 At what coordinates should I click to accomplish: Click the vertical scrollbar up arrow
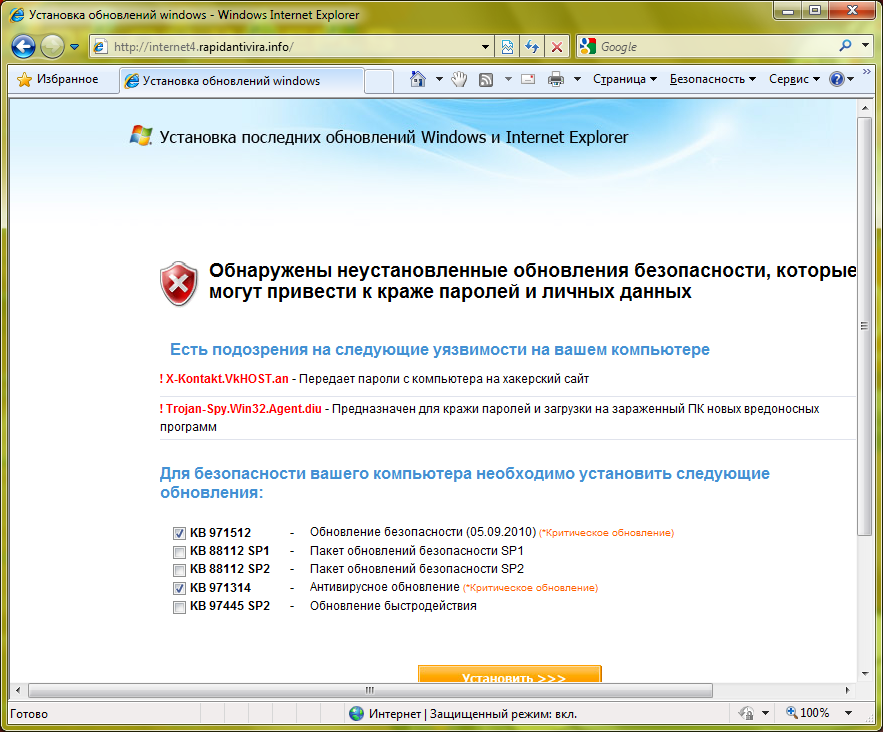click(864, 108)
